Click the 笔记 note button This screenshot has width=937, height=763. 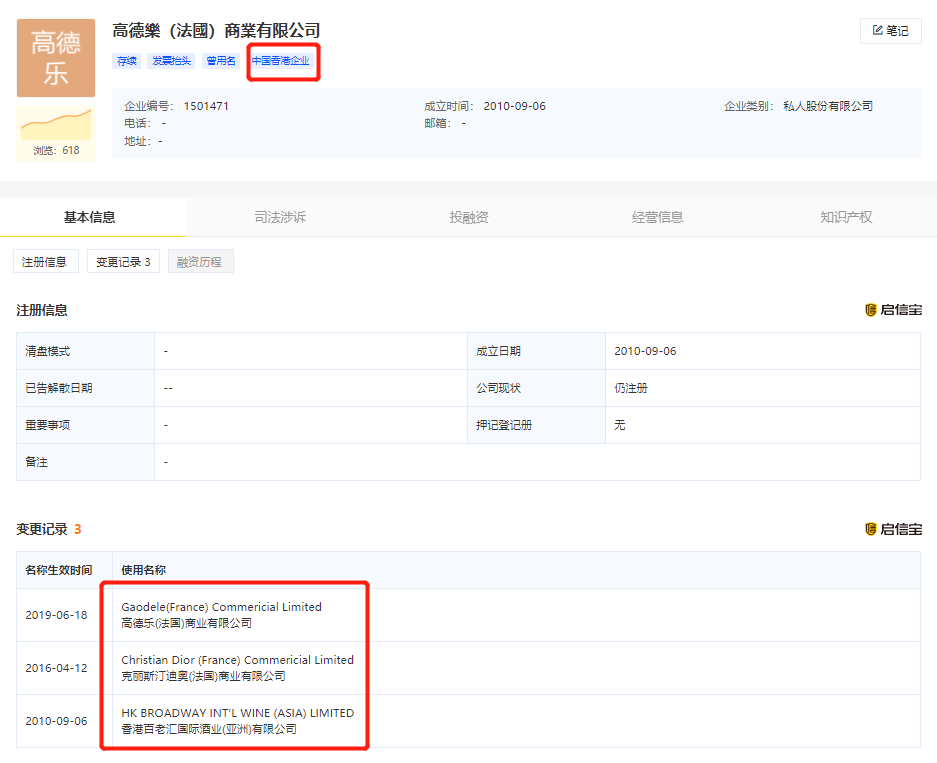[x=890, y=31]
